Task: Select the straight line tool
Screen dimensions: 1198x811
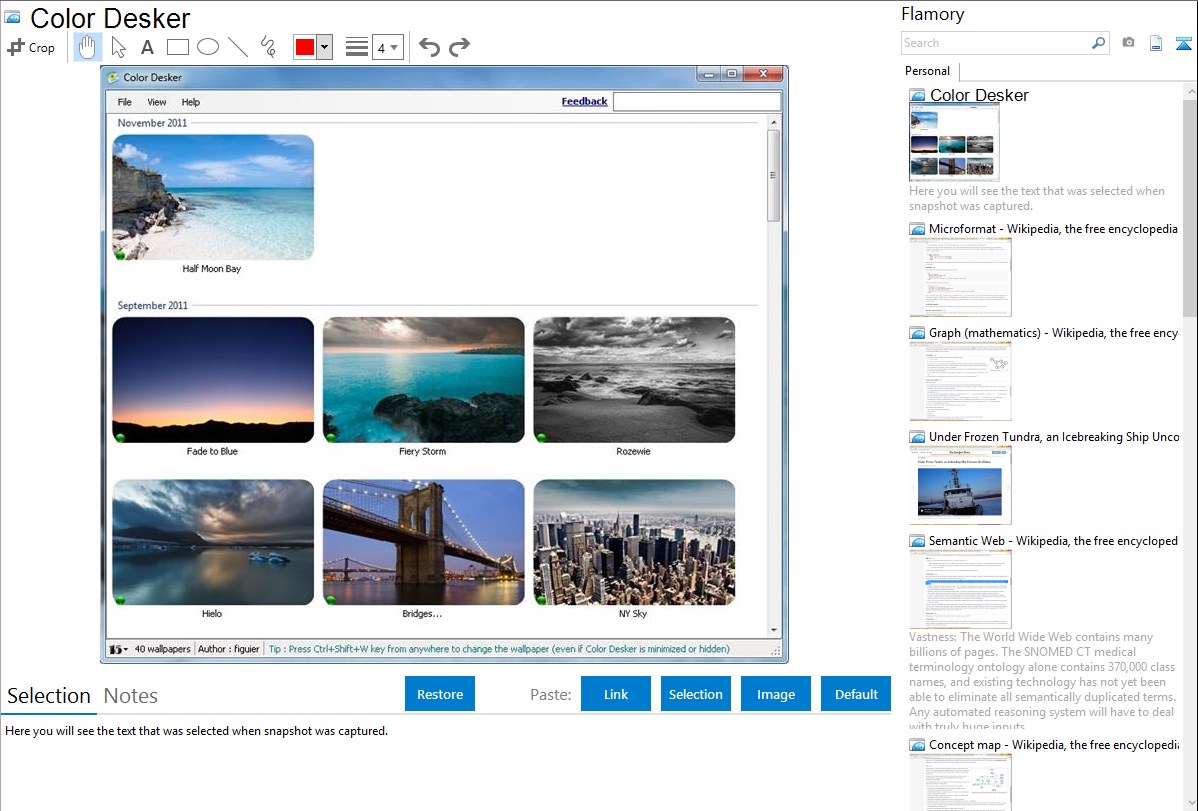Action: pos(238,47)
